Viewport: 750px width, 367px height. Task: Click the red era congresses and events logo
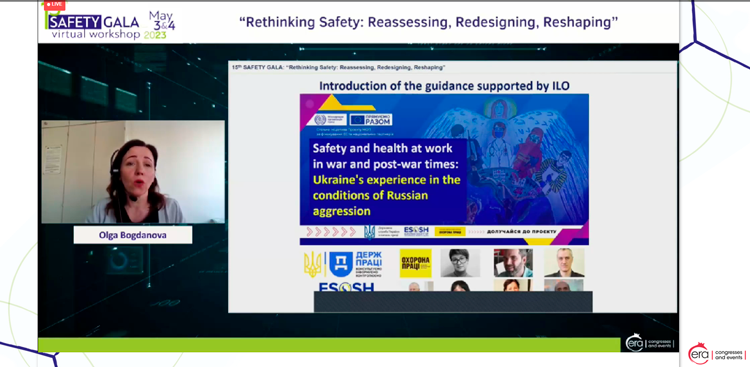click(717, 354)
